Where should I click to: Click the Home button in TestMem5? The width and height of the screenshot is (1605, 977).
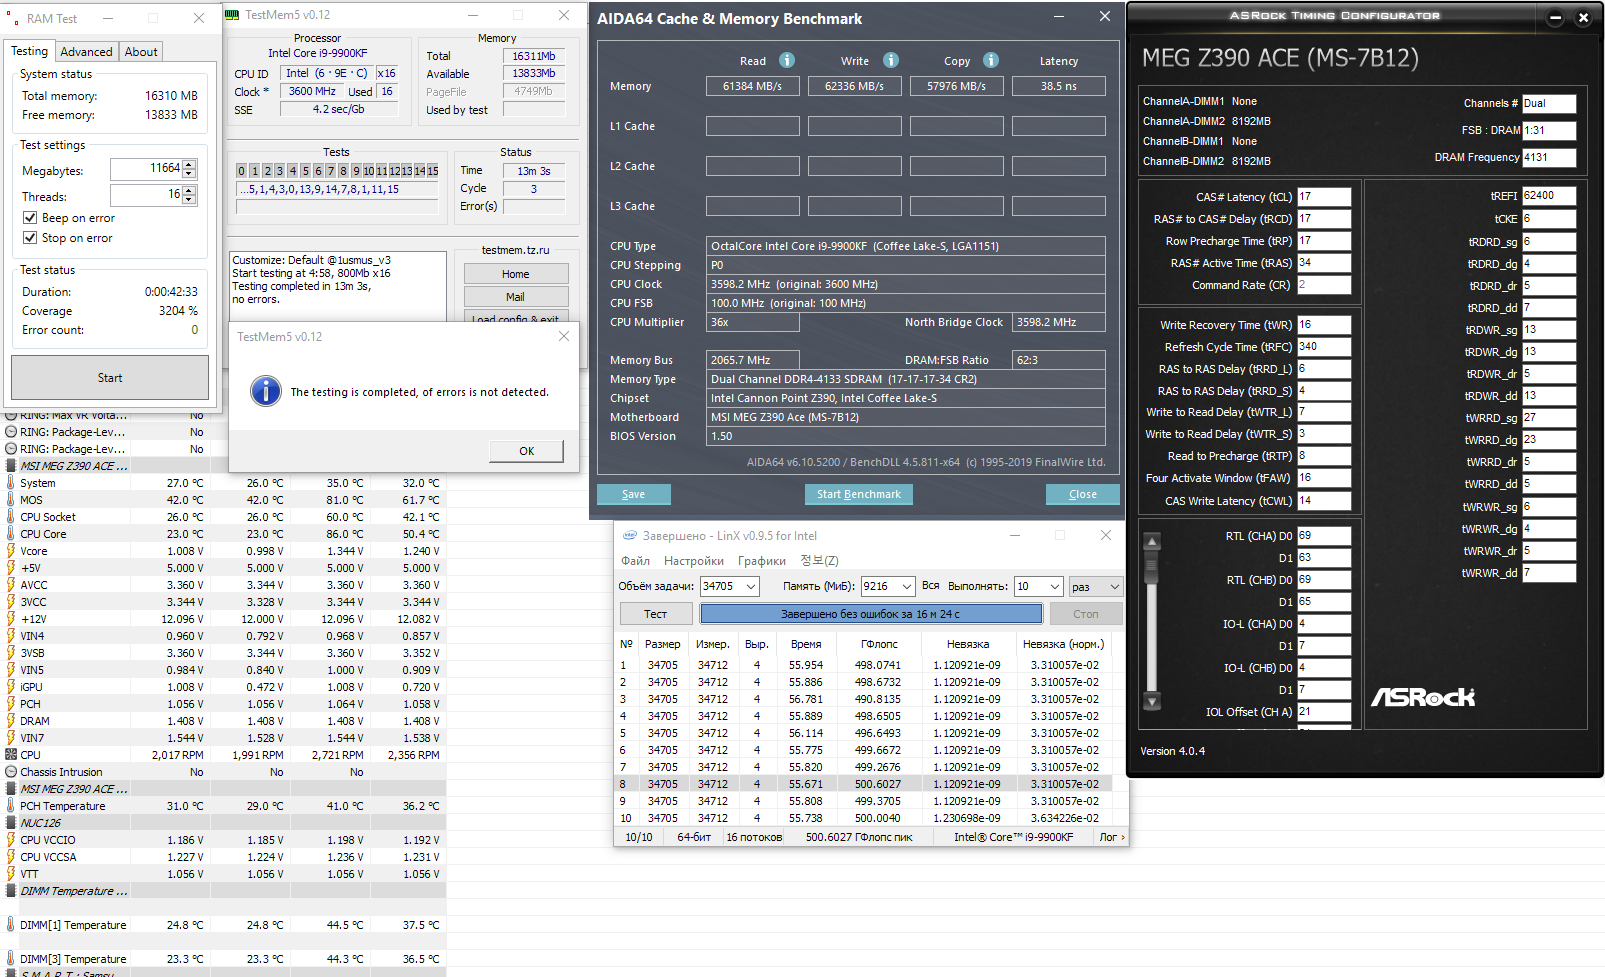[516, 274]
